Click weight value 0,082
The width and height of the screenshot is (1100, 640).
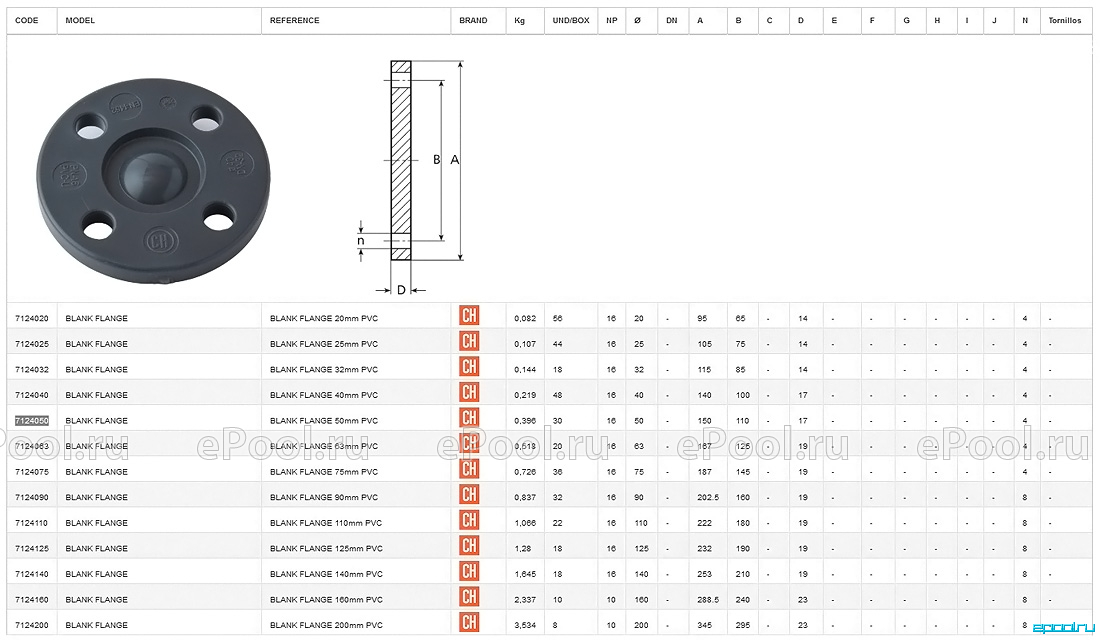point(525,319)
